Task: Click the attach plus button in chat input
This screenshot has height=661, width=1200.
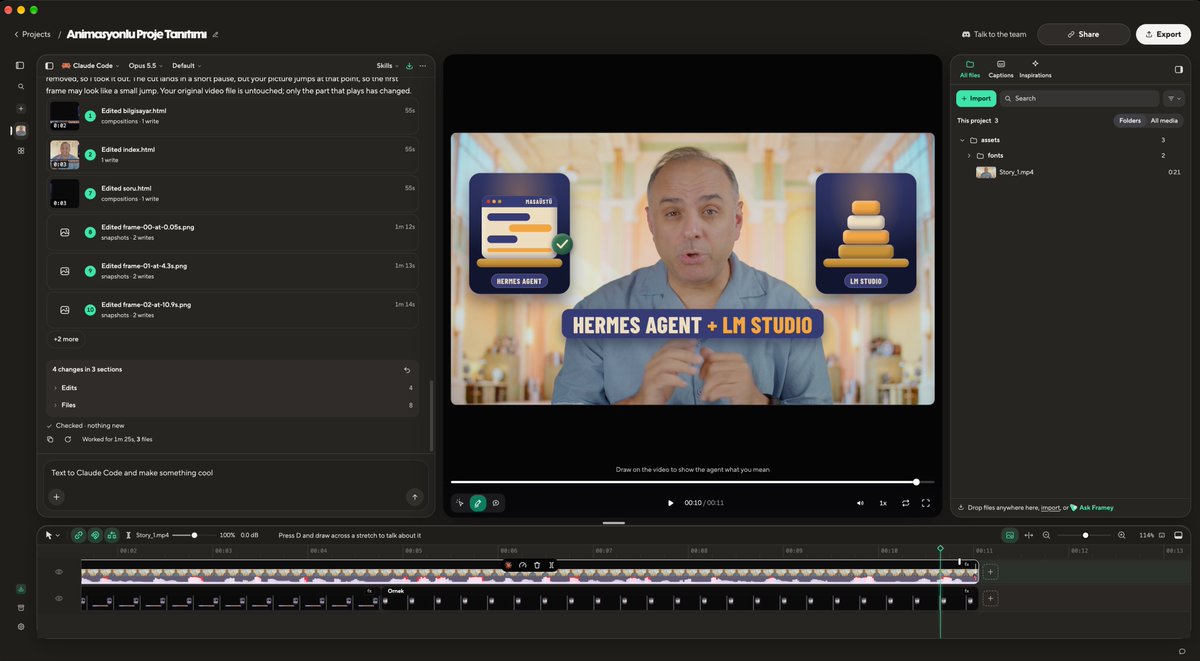Action: point(57,496)
